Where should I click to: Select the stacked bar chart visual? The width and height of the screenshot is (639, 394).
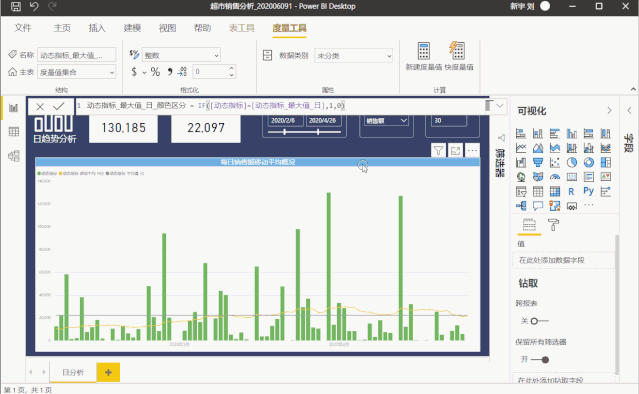[521, 133]
